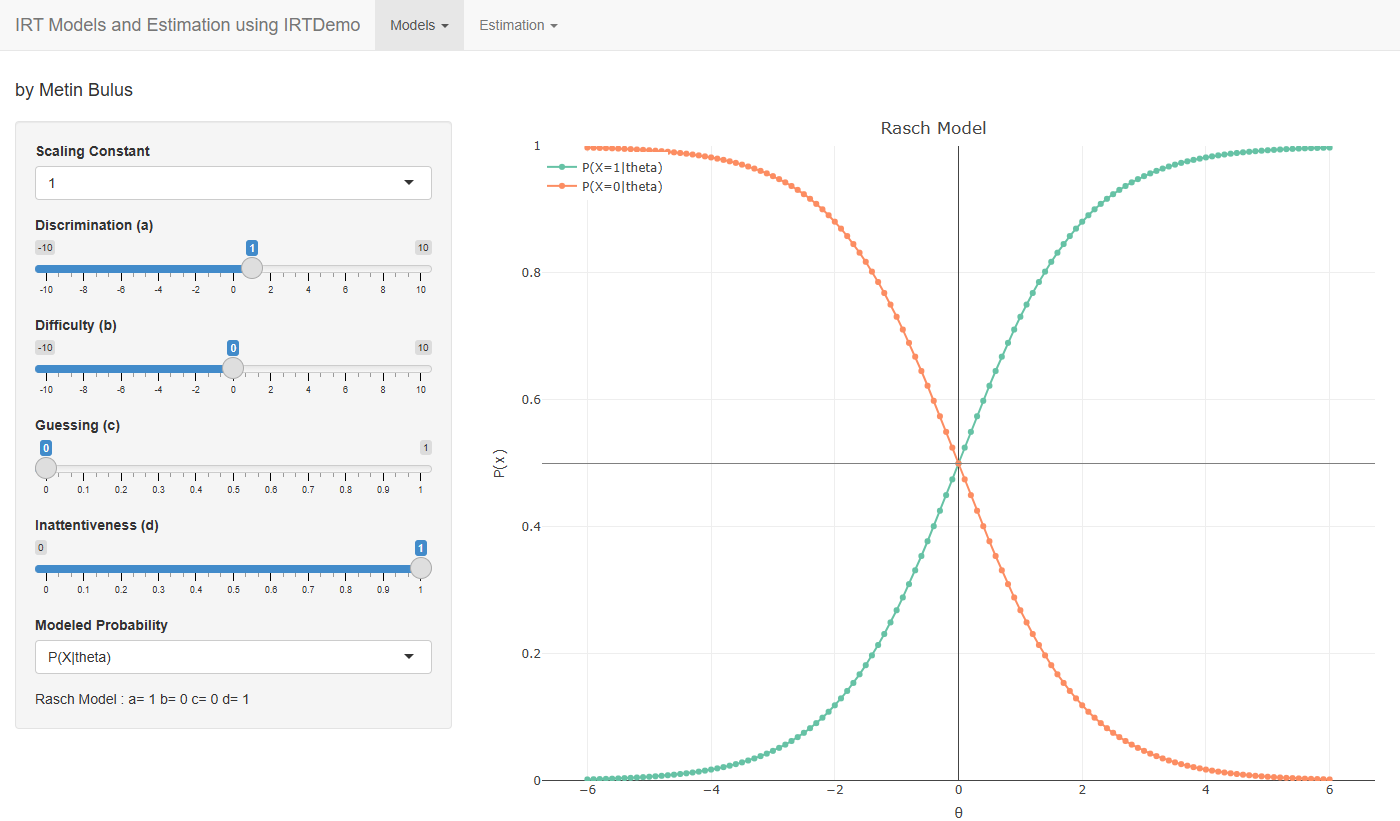The image size is (1400, 821).
Task: Click the Rasch Model parameter summary text
Action: [142, 699]
